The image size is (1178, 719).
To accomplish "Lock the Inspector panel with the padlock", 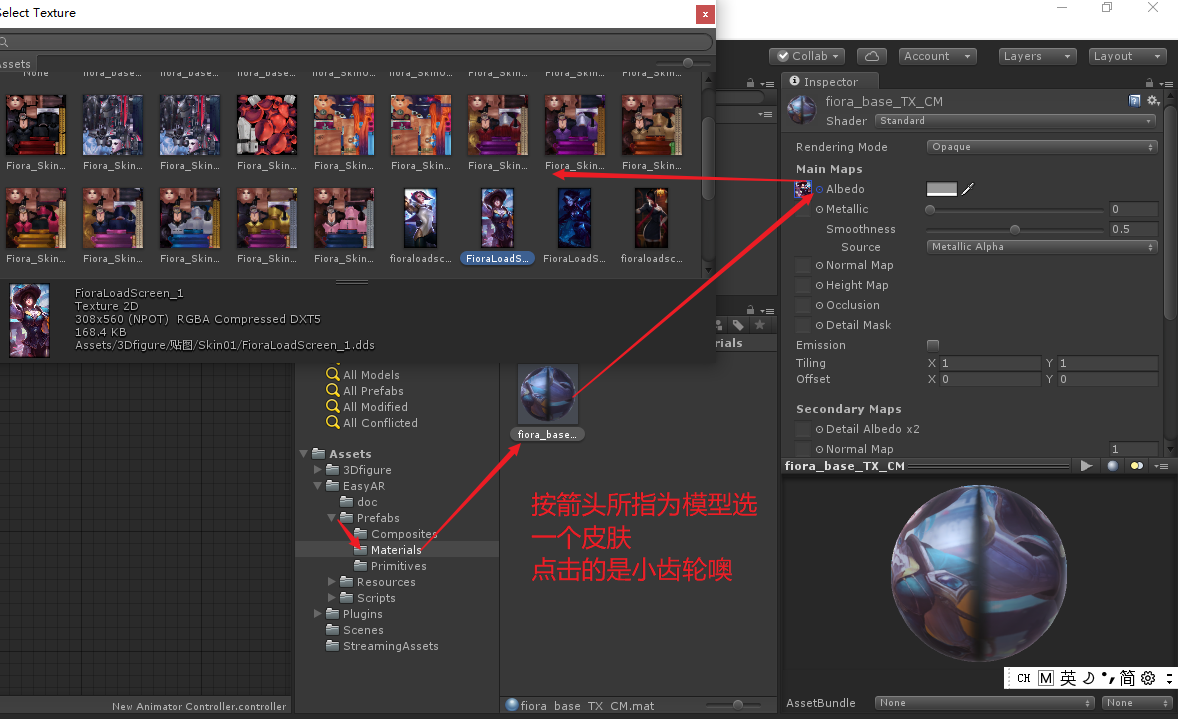I will [1149, 83].
